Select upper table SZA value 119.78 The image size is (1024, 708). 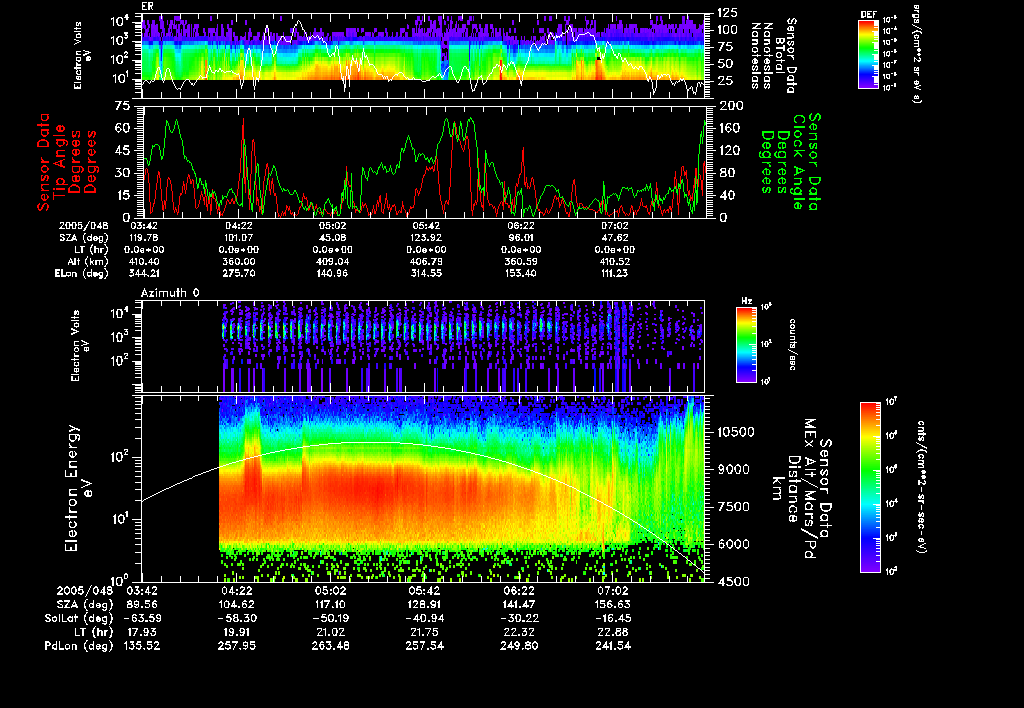point(144,238)
